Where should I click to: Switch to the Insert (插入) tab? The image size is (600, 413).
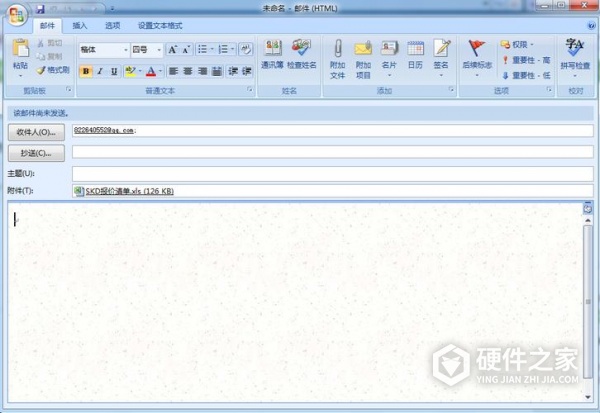(x=80, y=25)
